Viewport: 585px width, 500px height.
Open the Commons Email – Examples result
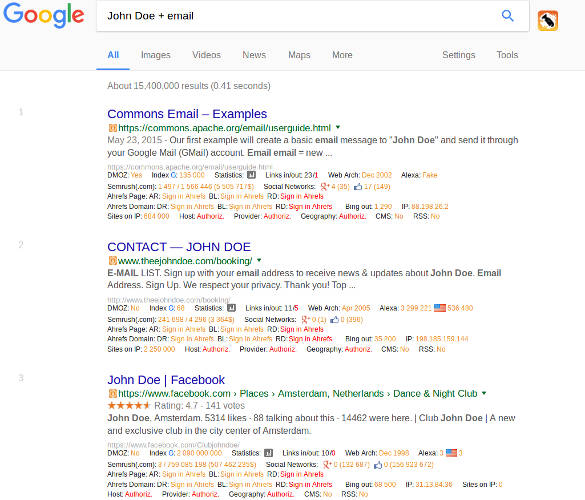pos(187,114)
